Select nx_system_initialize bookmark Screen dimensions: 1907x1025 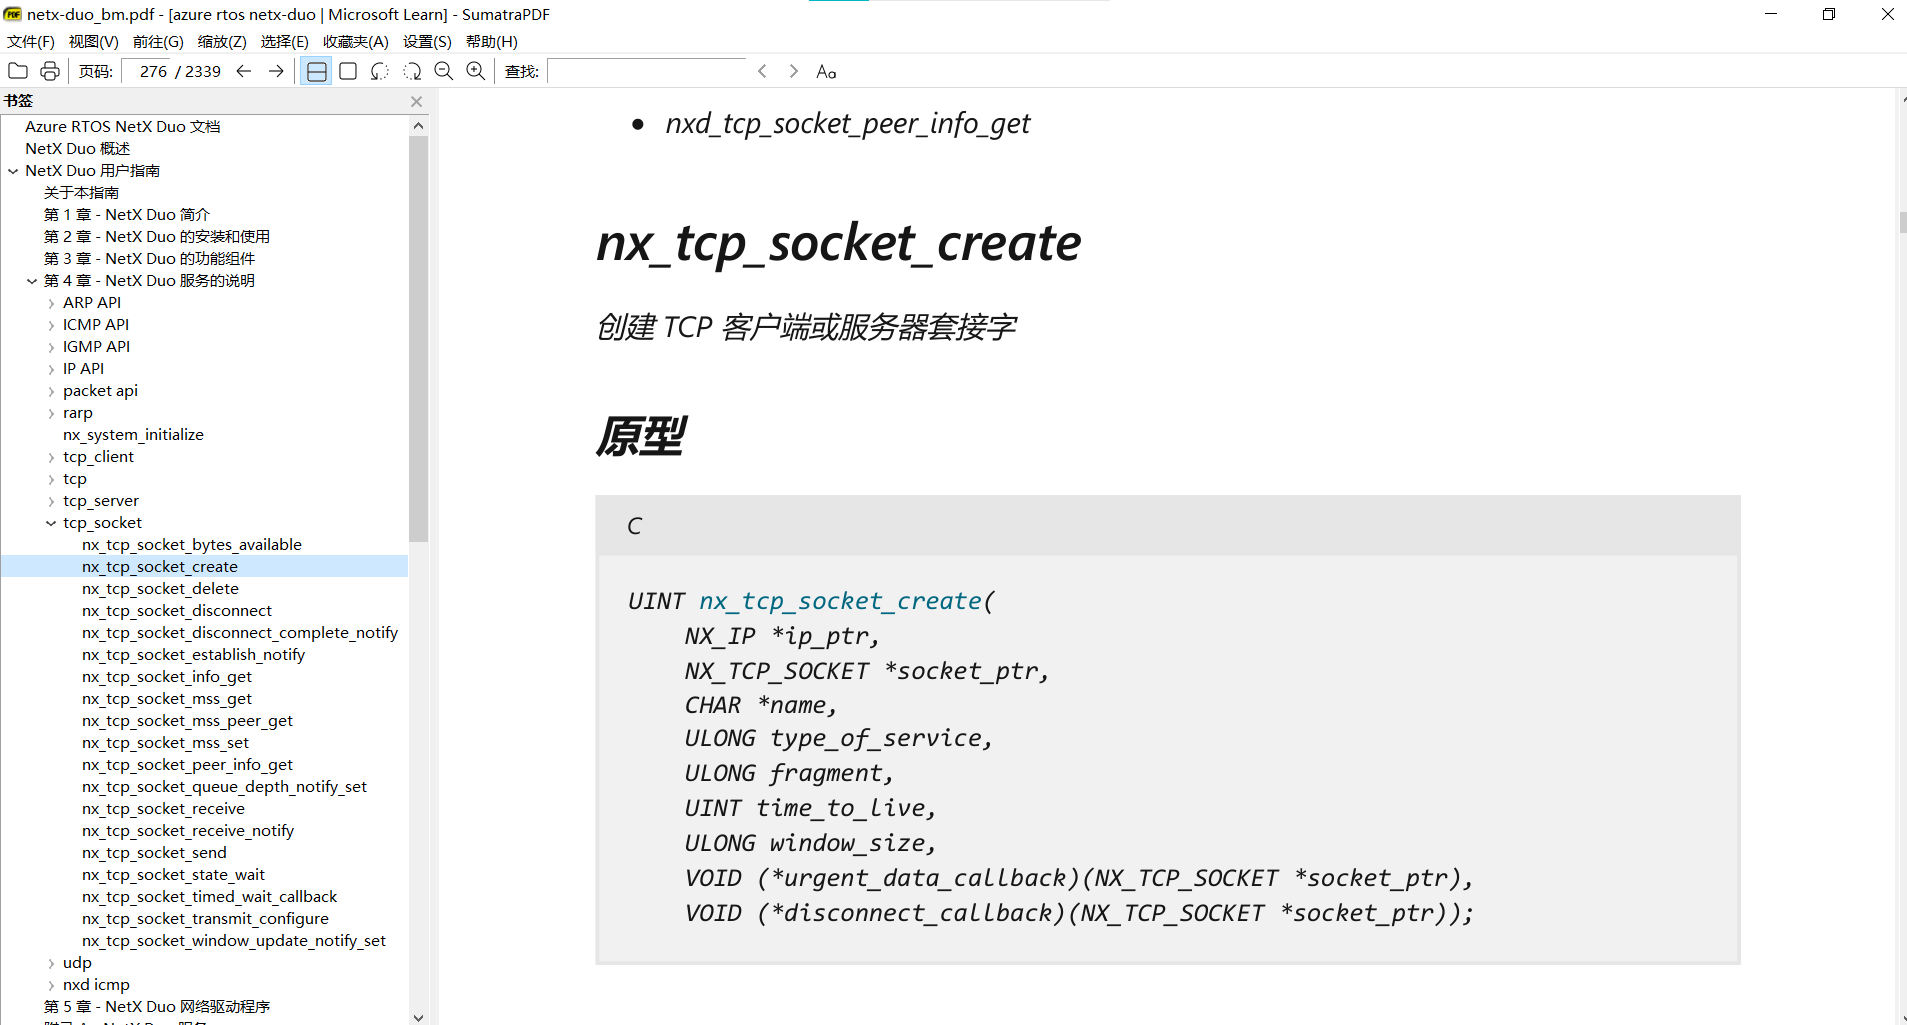pos(133,435)
